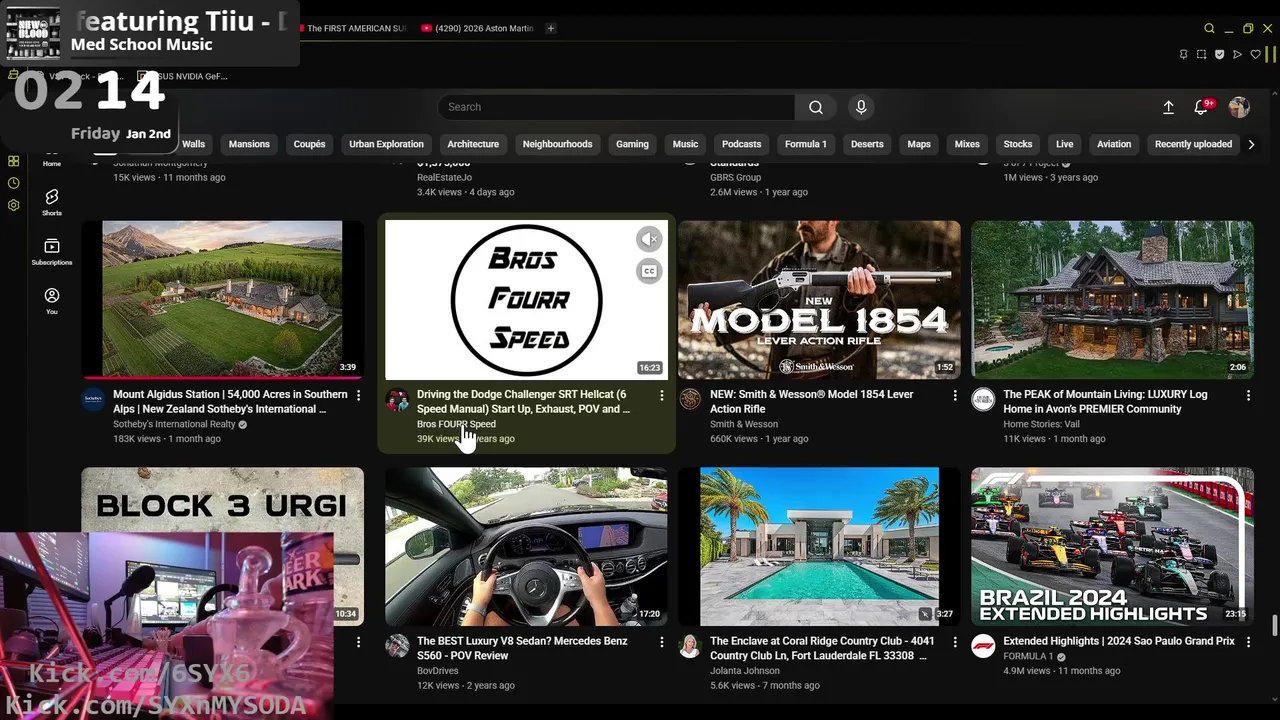Show more category chips with right arrow
Viewport: 1280px width, 720px height.
pos(1251,144)
